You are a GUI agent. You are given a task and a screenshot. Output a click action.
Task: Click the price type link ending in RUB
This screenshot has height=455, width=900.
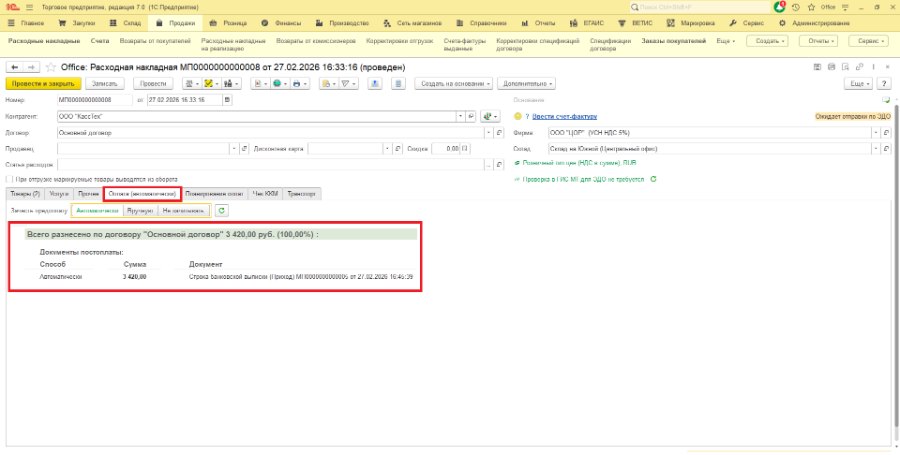pos(579,164)
